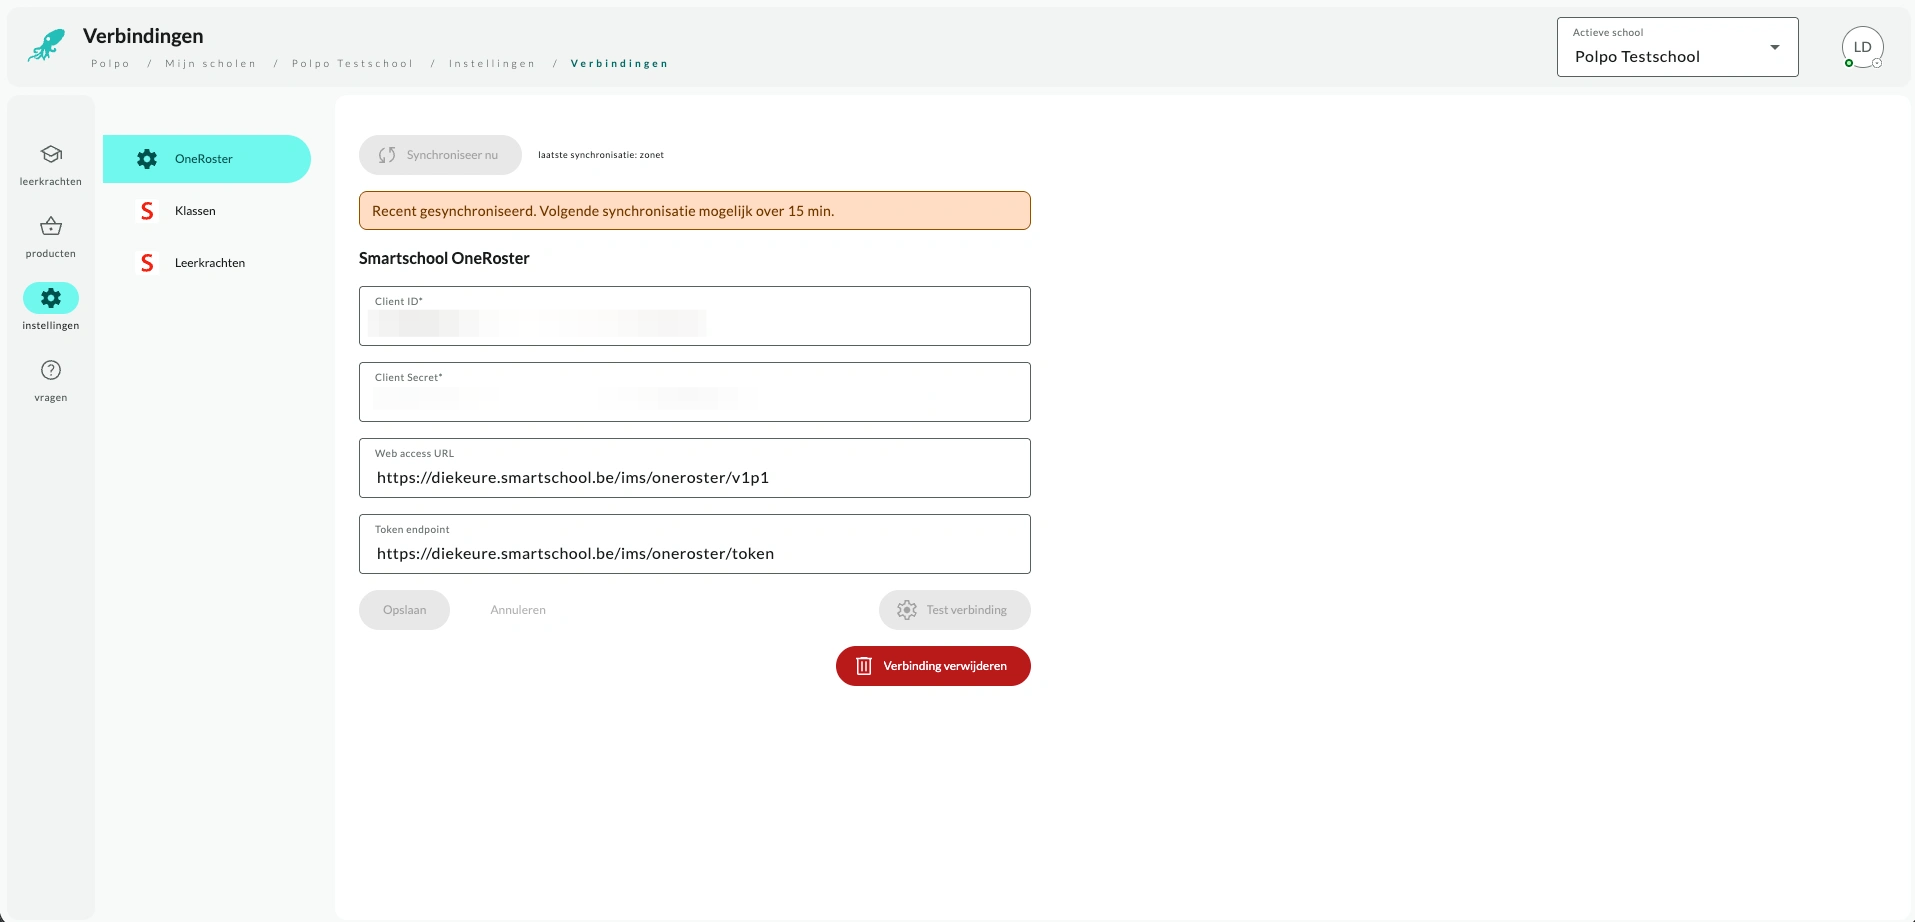Open leerkrachten section via graduation cap icon
Viewport: 1915px width, 922px height.
click(x=51, y=154)
